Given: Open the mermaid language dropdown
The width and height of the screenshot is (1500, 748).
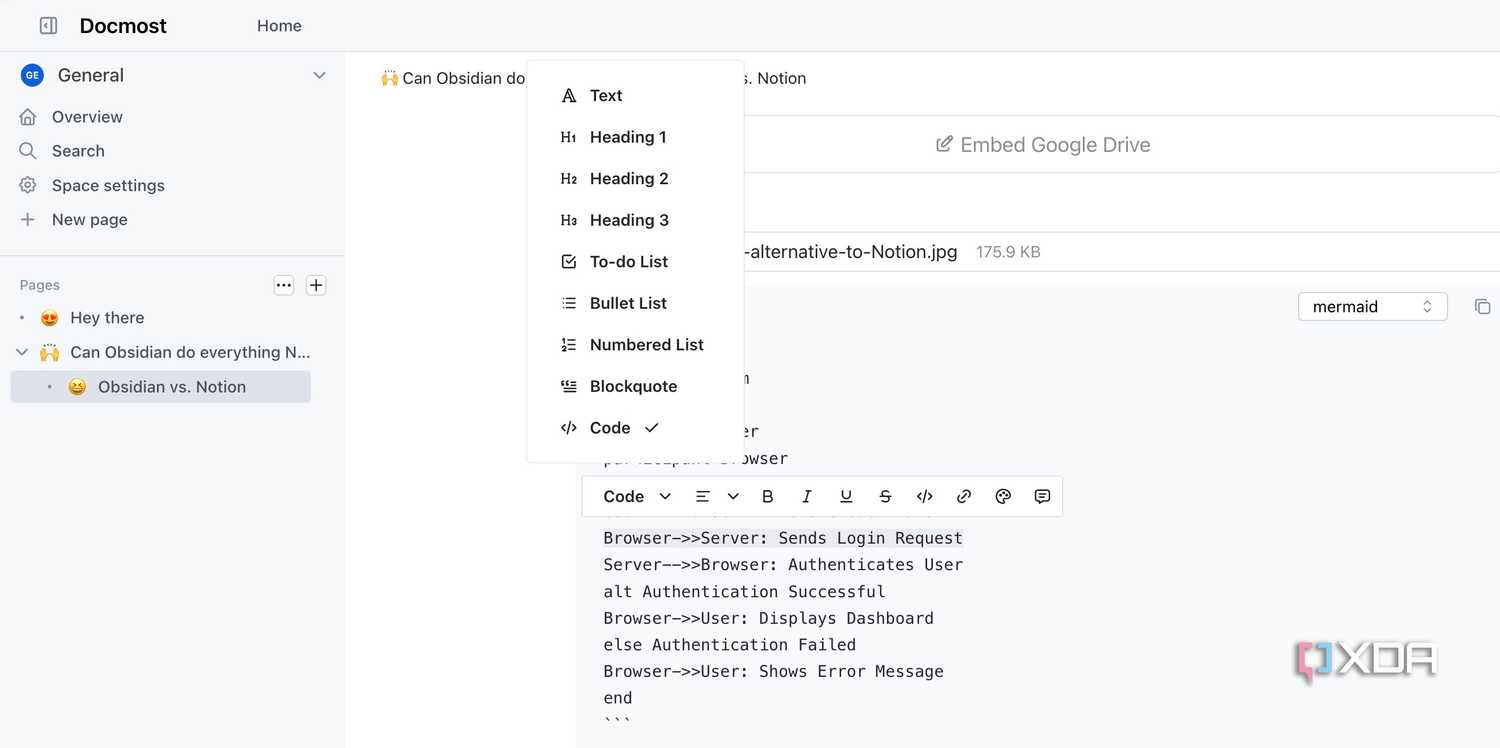Looking at the screenshot, I should [x=1372, y=306].
